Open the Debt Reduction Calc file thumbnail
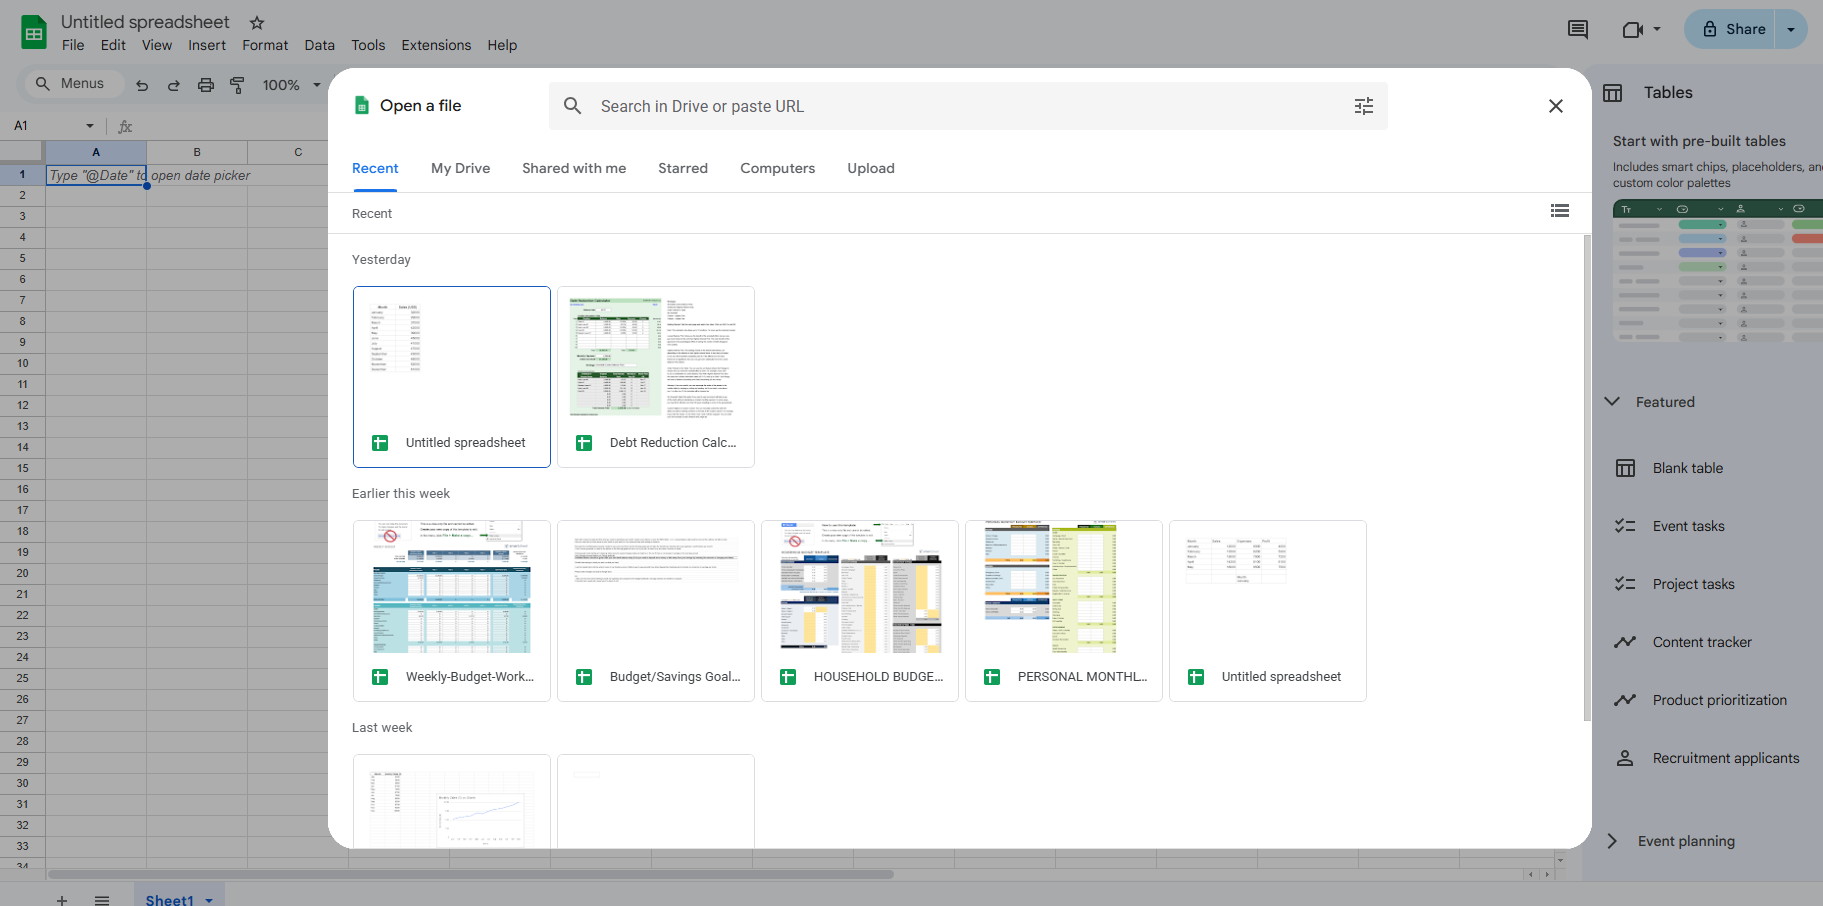Image resolution: width=1823 pixels, height=906 pixels. coord(655,376)
